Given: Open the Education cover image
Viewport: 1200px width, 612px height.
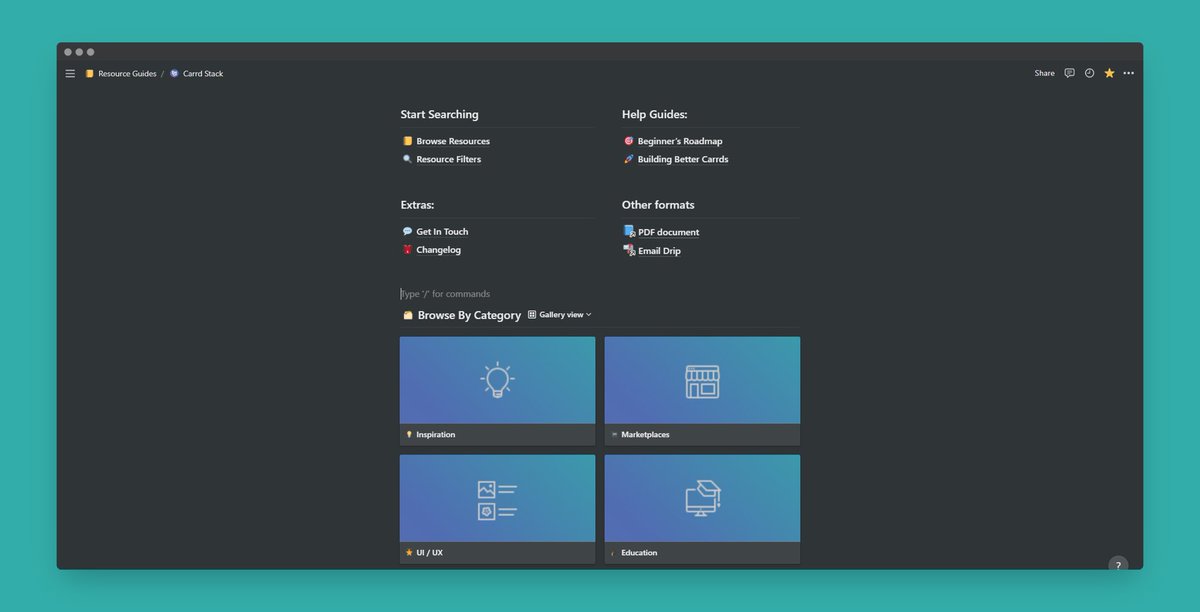Looking at the screenshot, I should tap(702, 498).
